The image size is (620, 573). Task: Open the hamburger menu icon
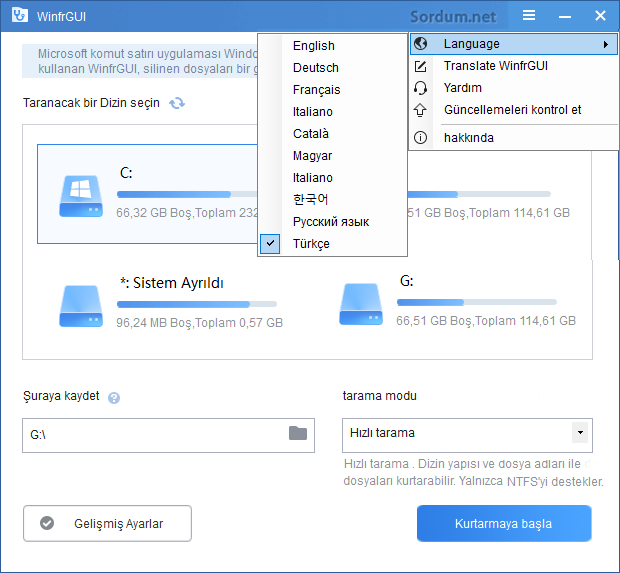tap(529, 15)
